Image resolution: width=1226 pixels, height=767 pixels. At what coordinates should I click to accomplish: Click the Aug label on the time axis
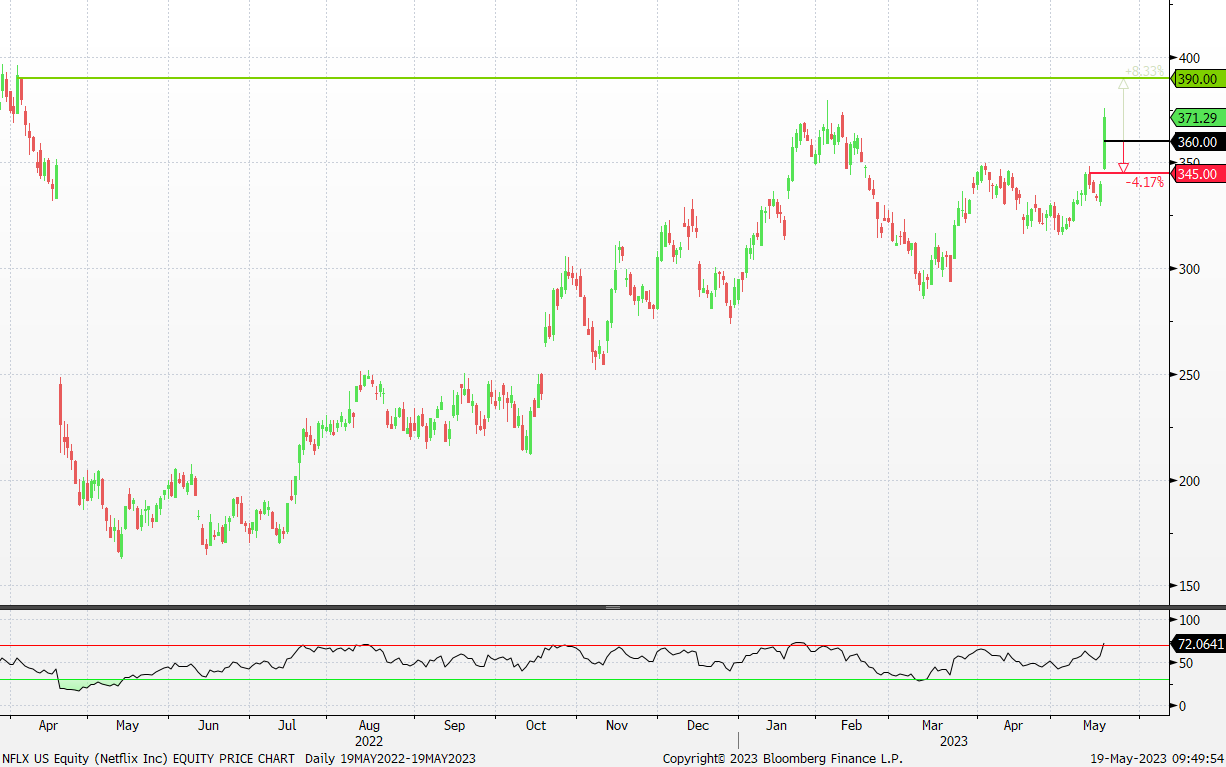[369, 725]
